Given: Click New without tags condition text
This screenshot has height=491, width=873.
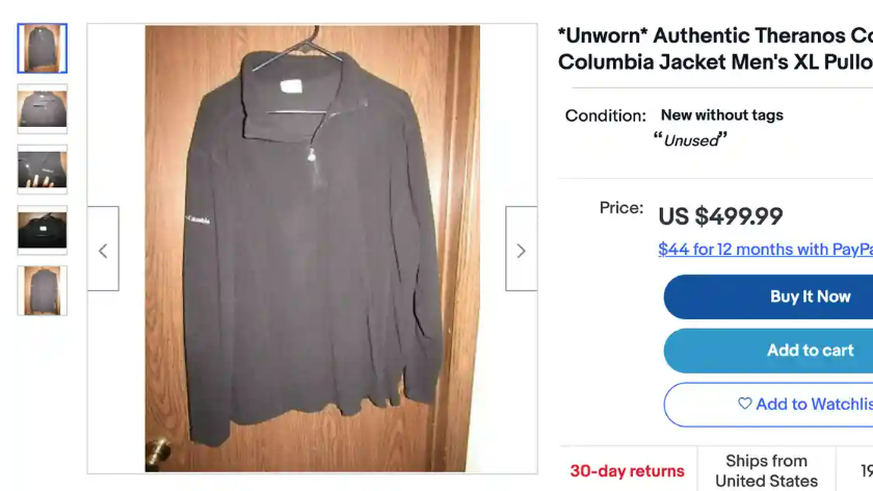Looking at the screenshot, I should tap(722, 115).
